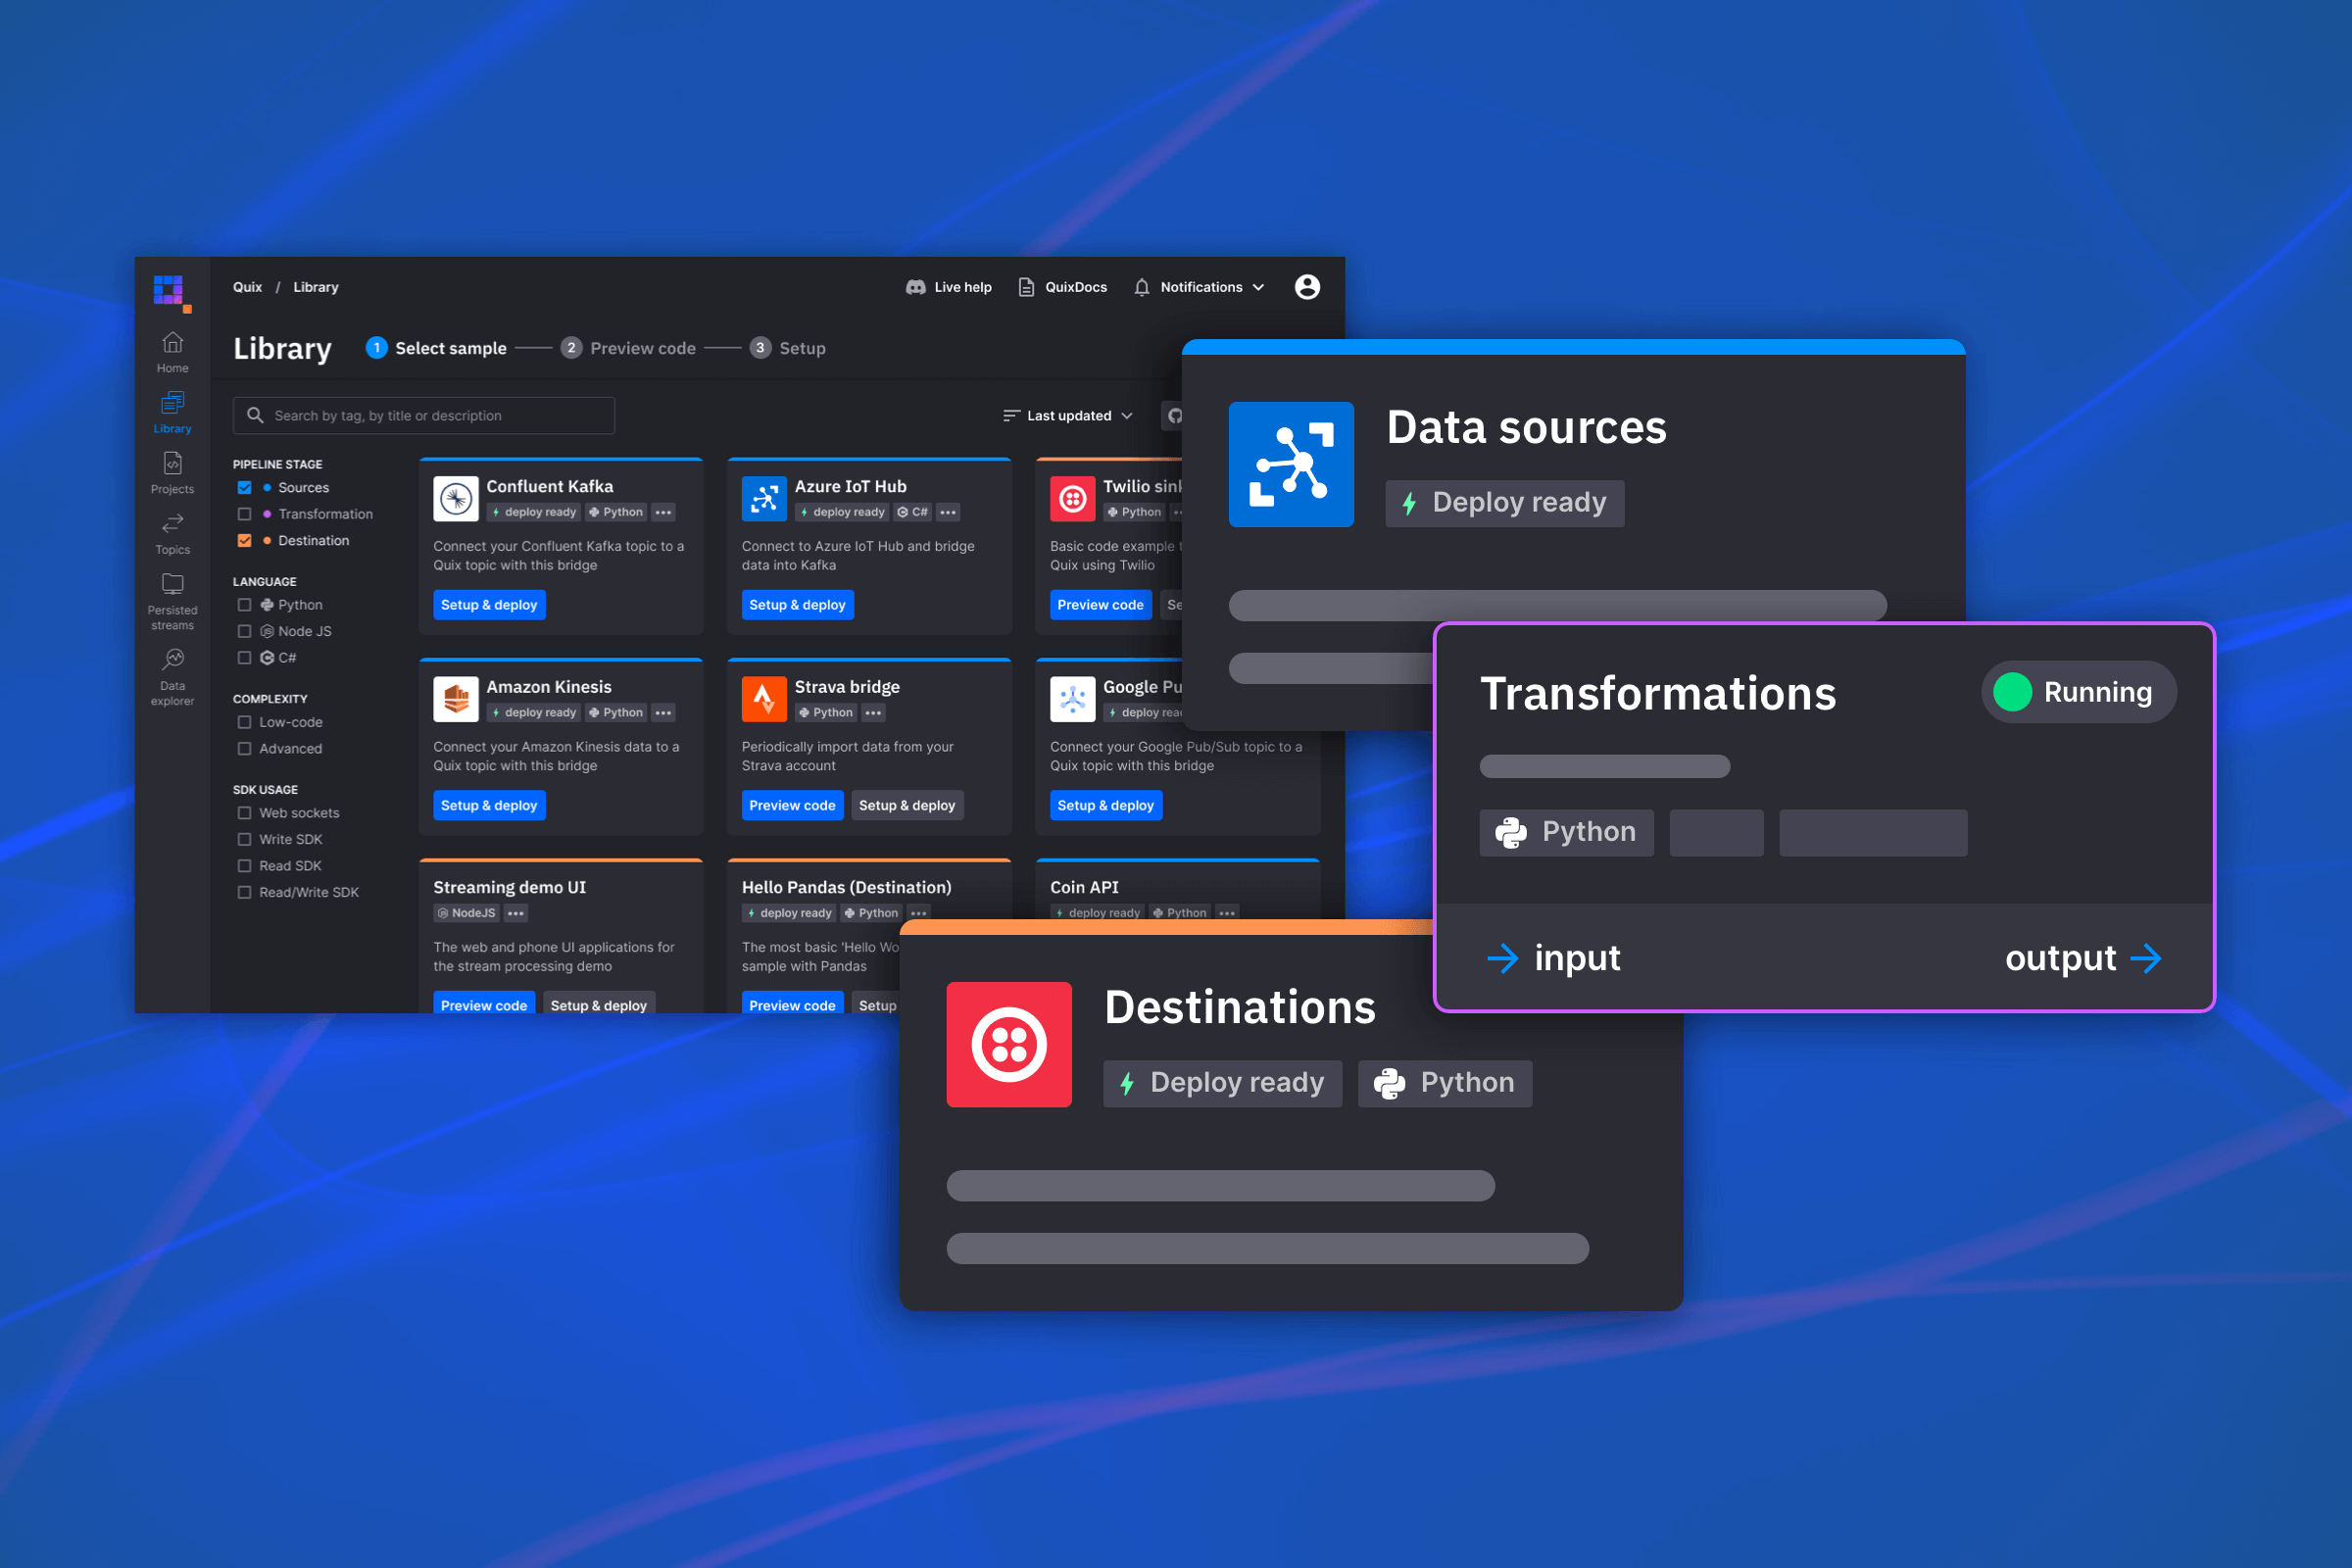Click the Quix logo in sidebar

coord(172,293)
